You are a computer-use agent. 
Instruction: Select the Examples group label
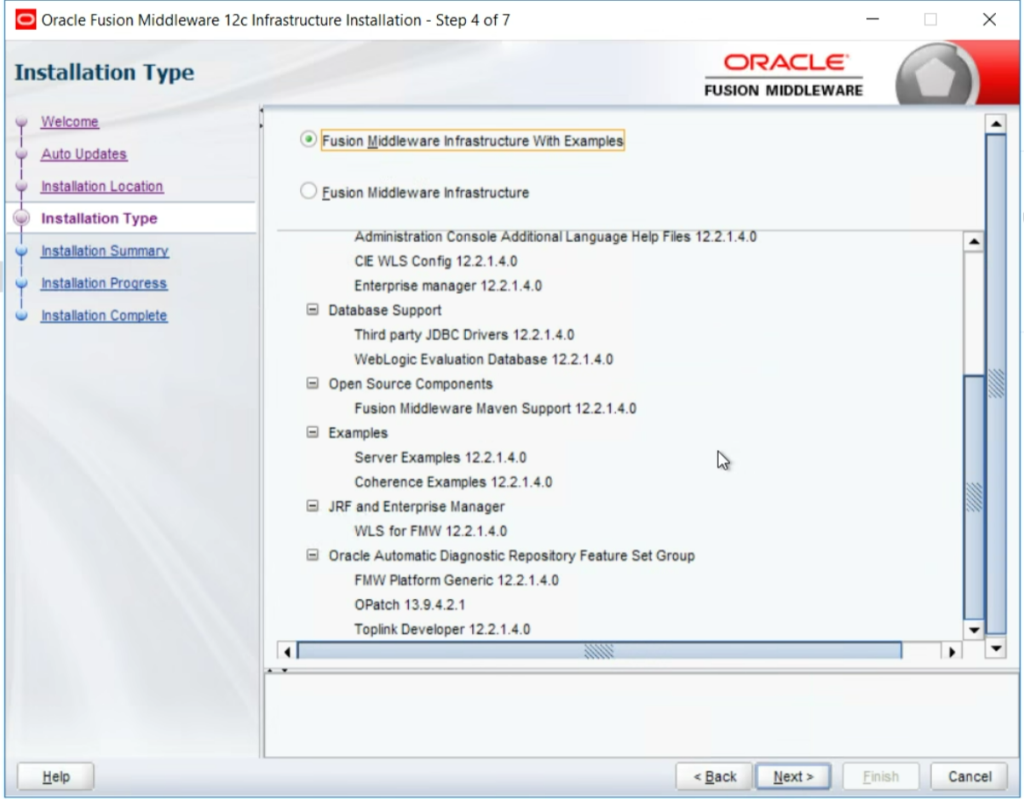coord(358,433)
